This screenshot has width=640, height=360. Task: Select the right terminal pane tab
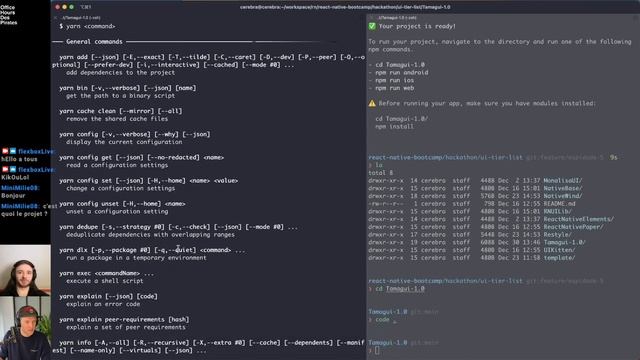click(x=397, y=18)
